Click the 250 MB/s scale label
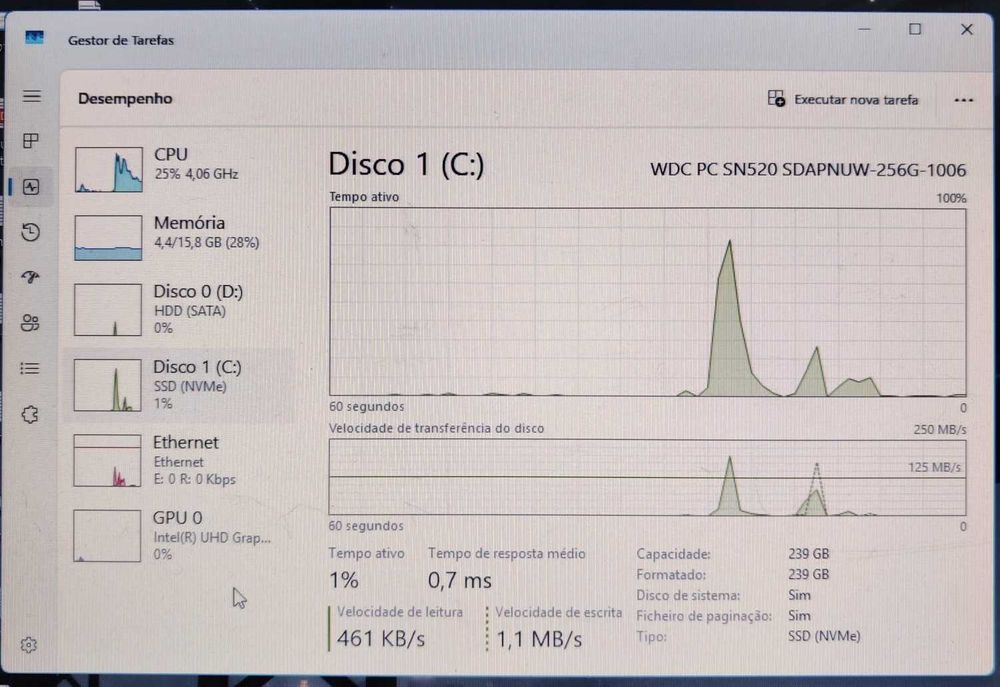The height and width of the screenshot is (687, 1000). tap(939, 429)
